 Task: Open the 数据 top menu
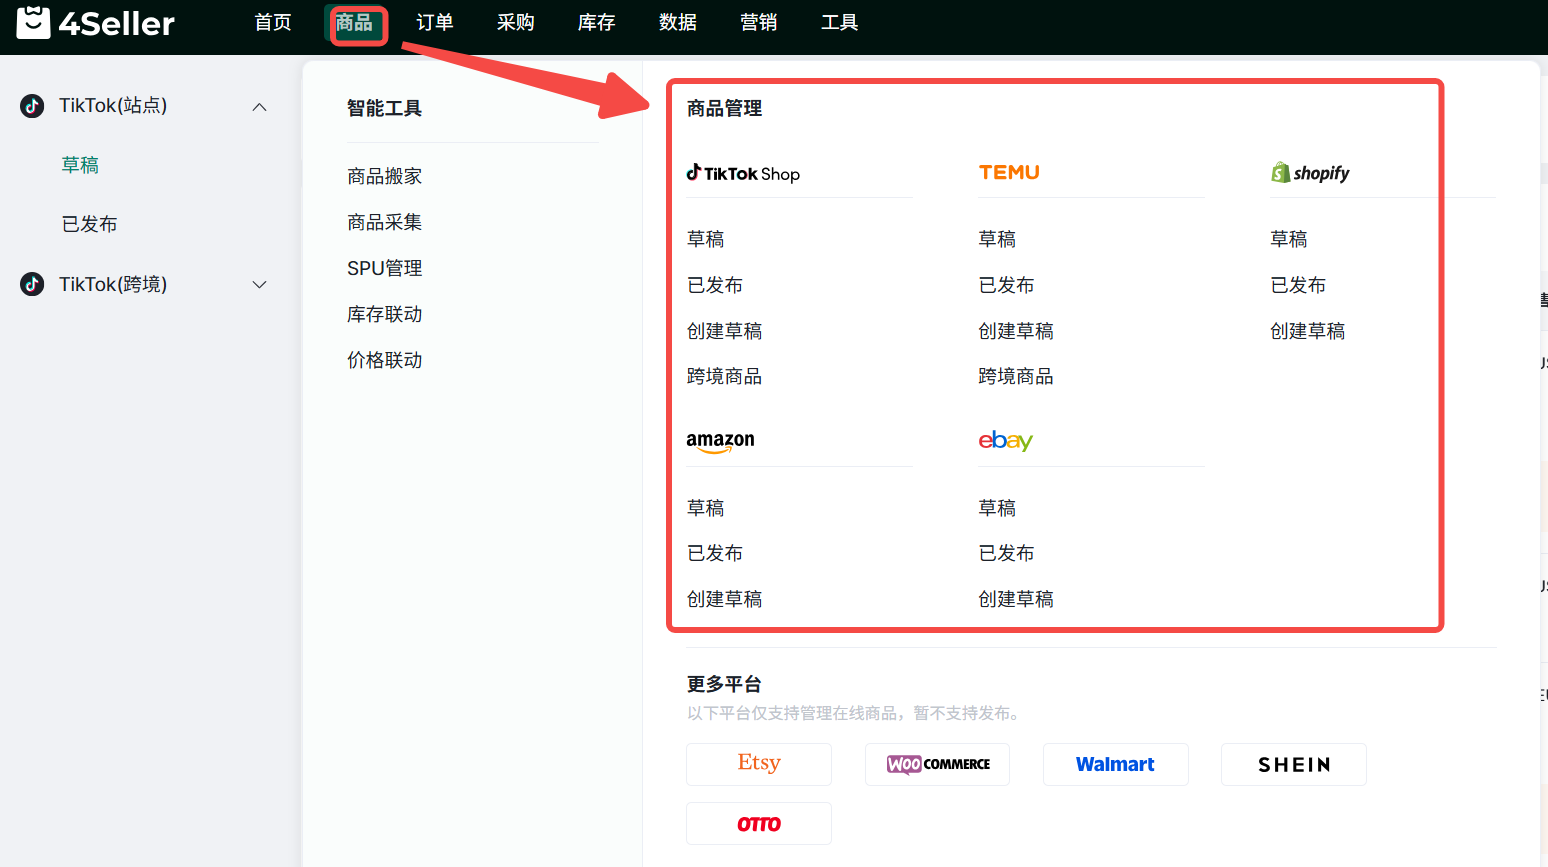pyautogui.click(x=677, y=23)
